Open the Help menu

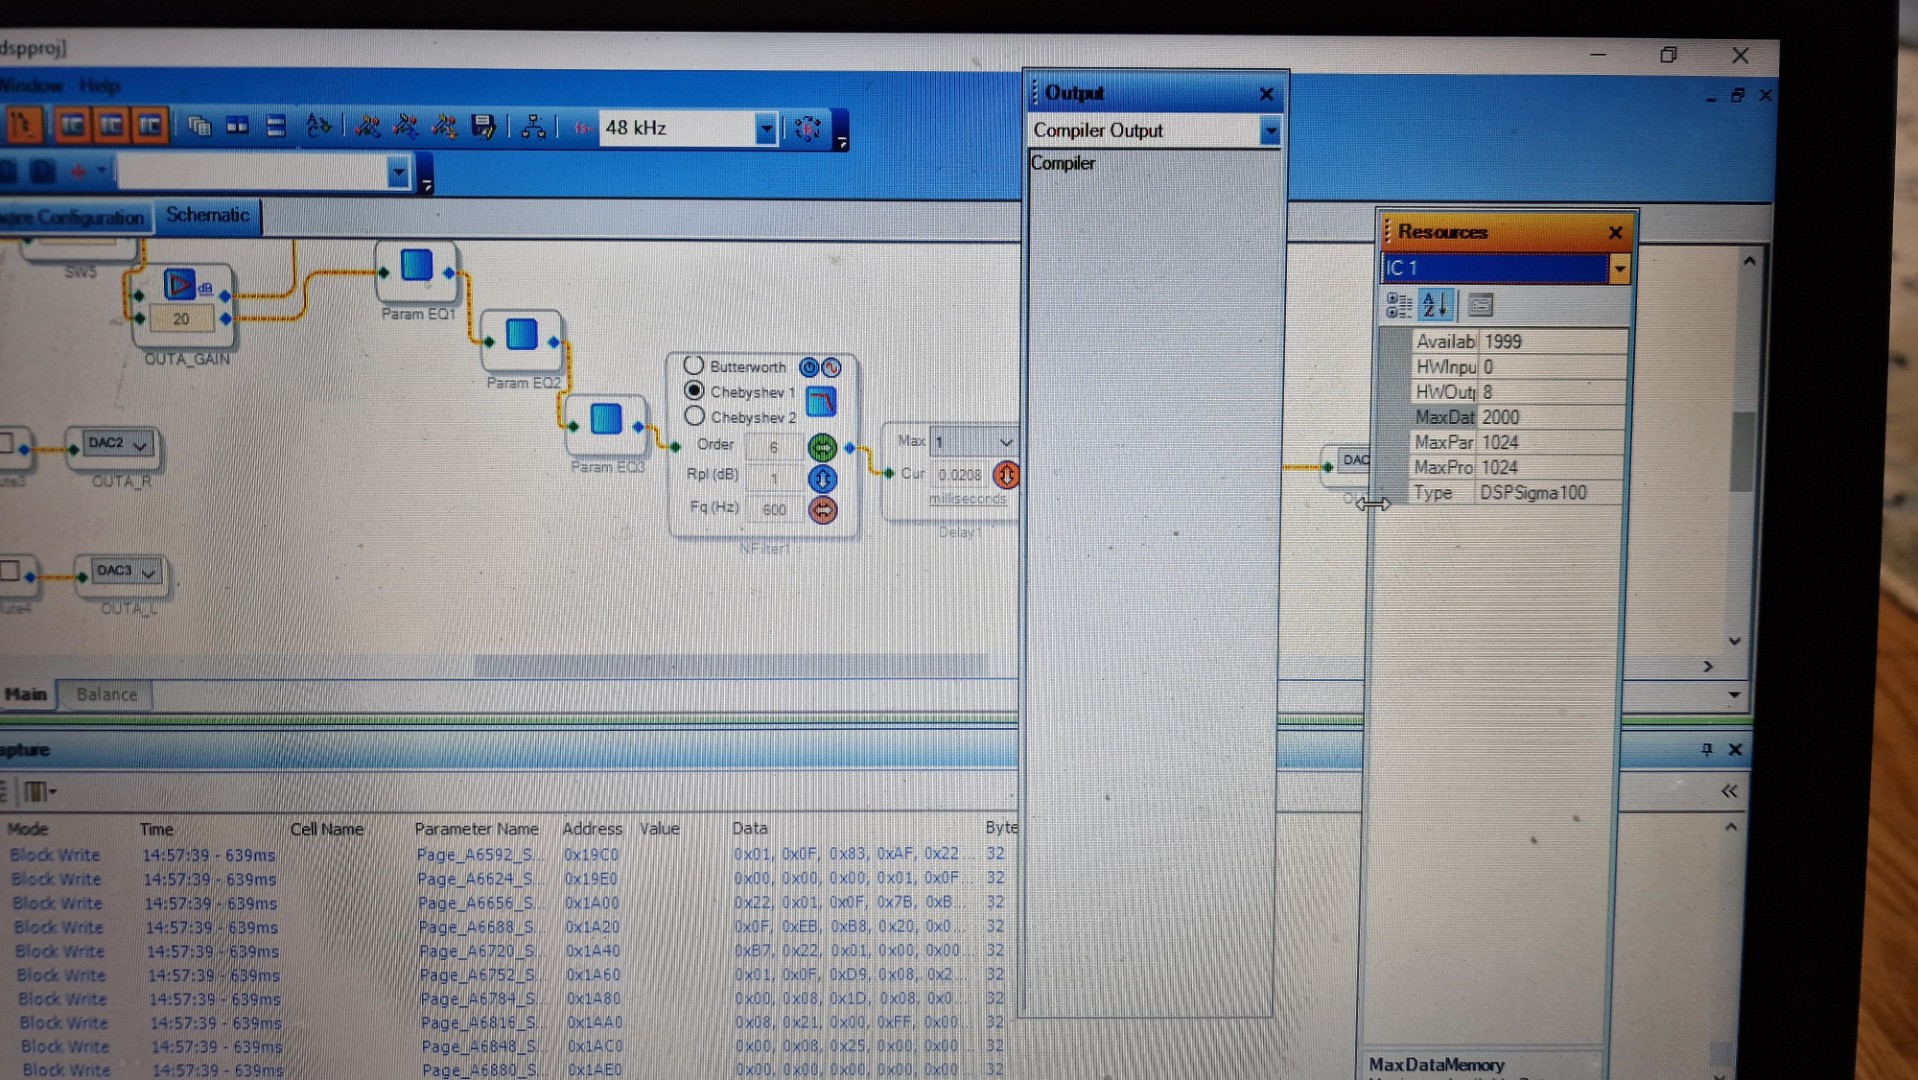[99, 86]
